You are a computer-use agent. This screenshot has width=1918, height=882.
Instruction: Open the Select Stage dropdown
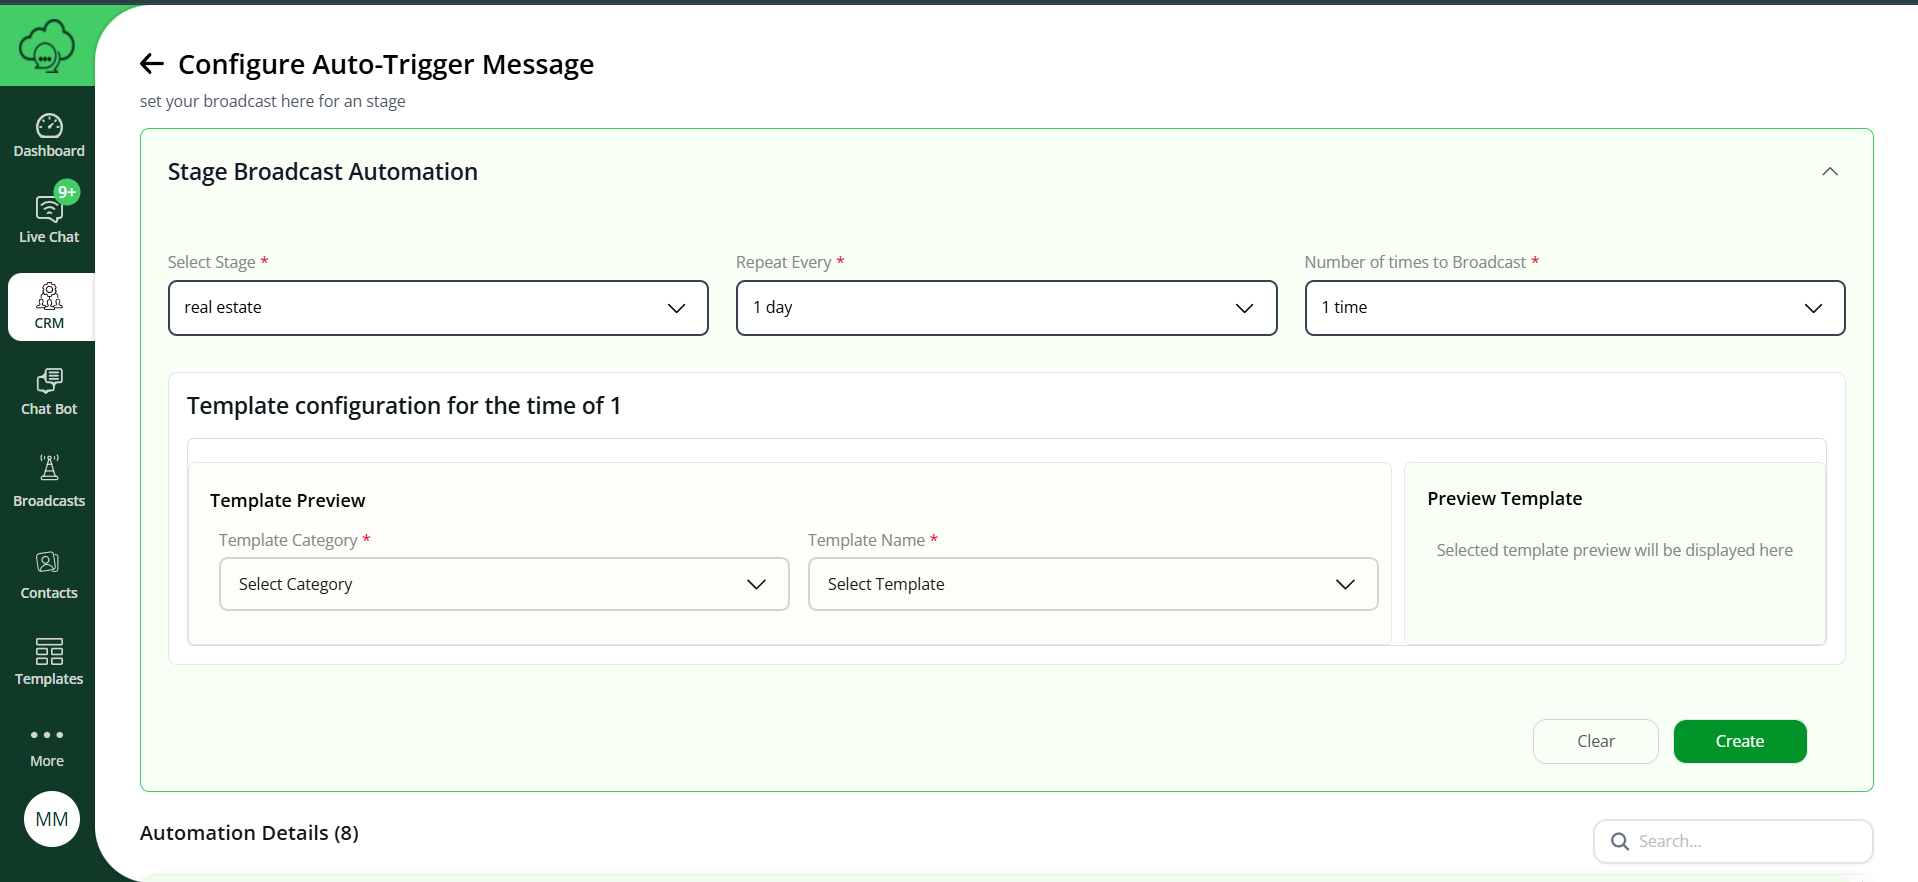tap(438, 308)
